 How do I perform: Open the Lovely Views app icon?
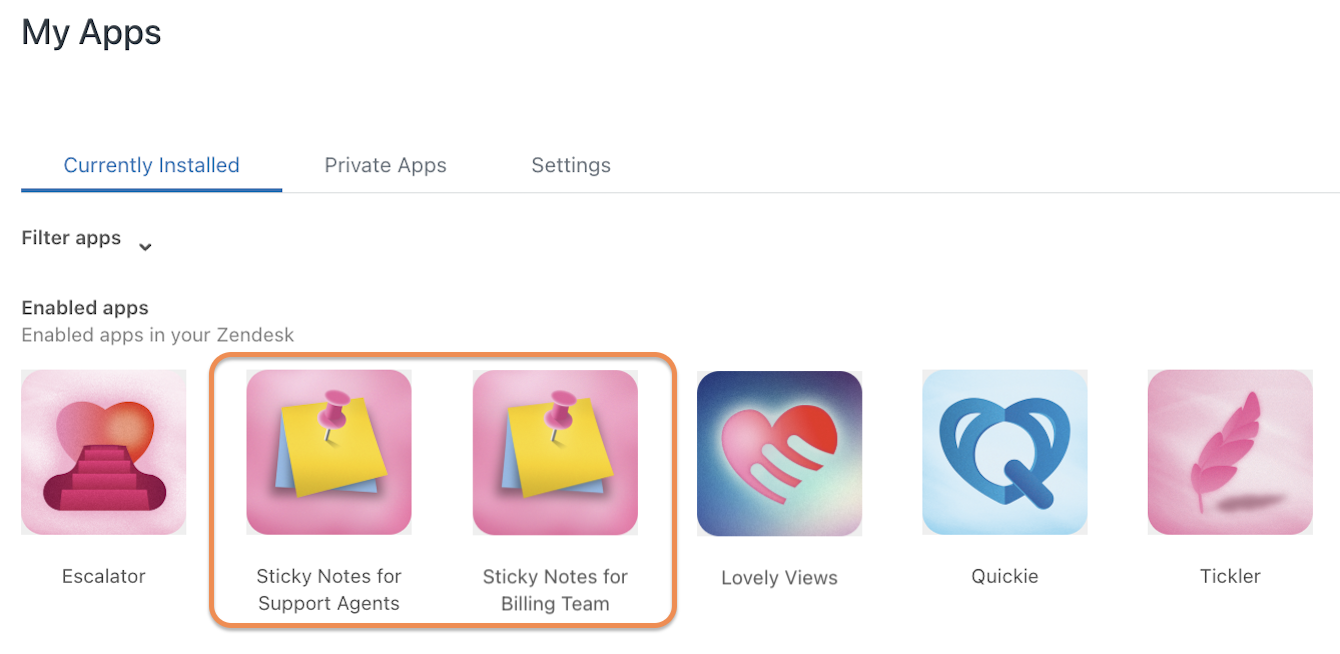pyautogui.click(x=780, y=453)
